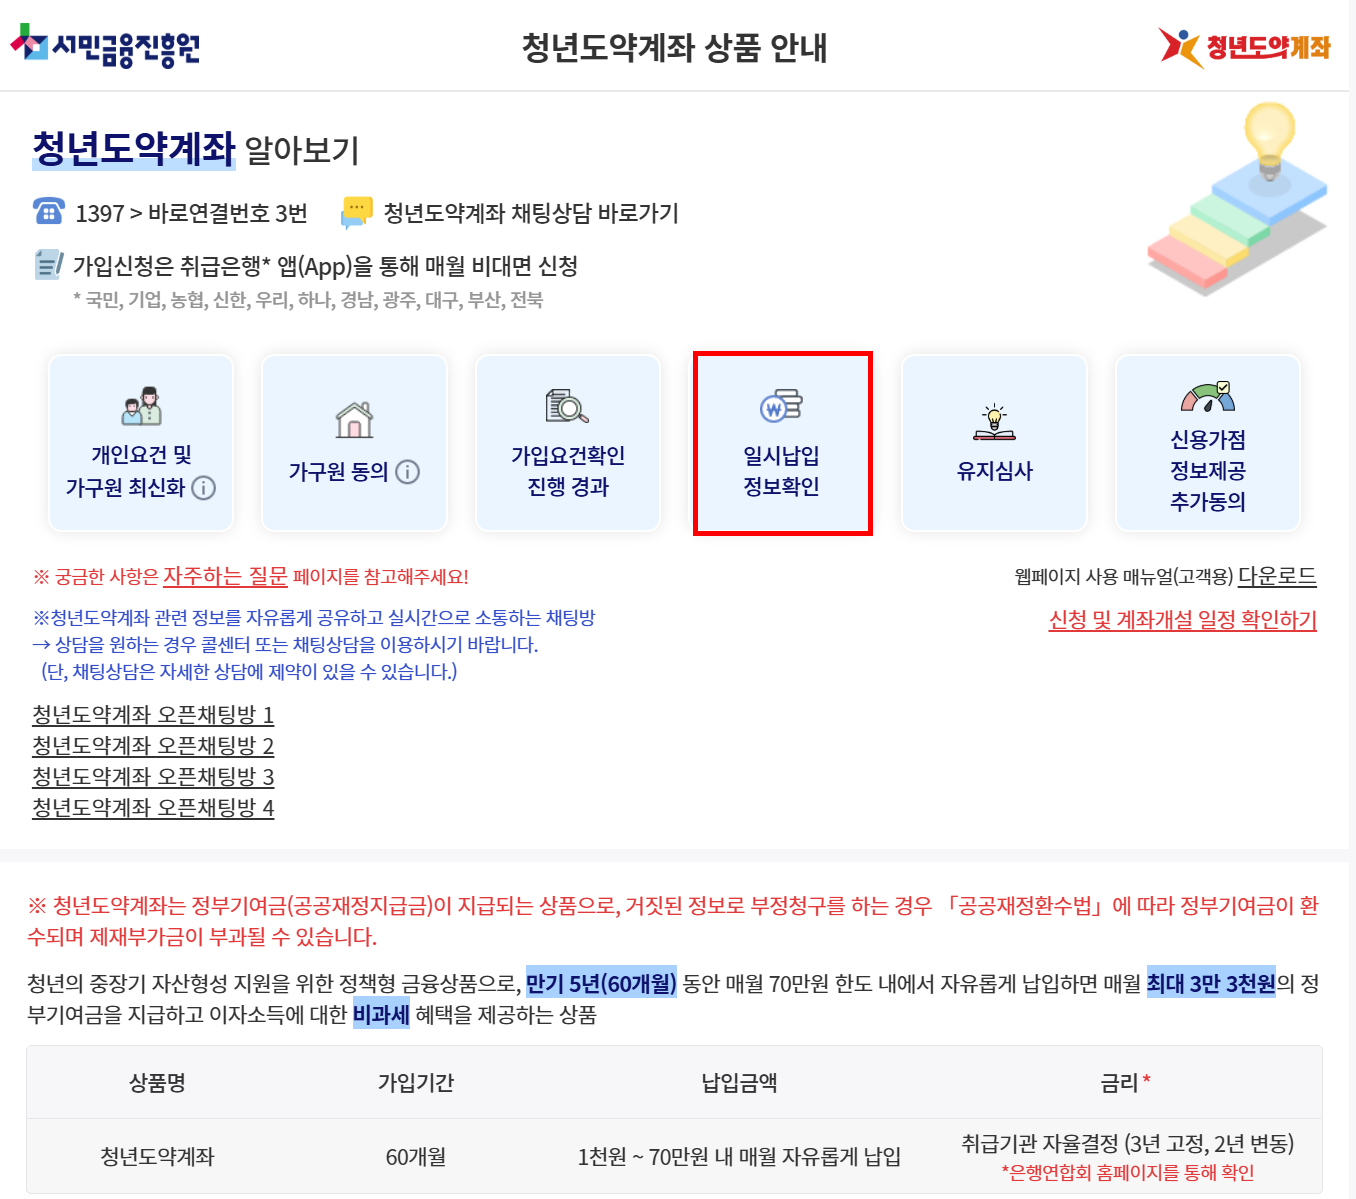The height and width of the screenshot is (1199, 1356).
Task: Click highlighted text 최대 3만 3천원
Action: 1211,984
